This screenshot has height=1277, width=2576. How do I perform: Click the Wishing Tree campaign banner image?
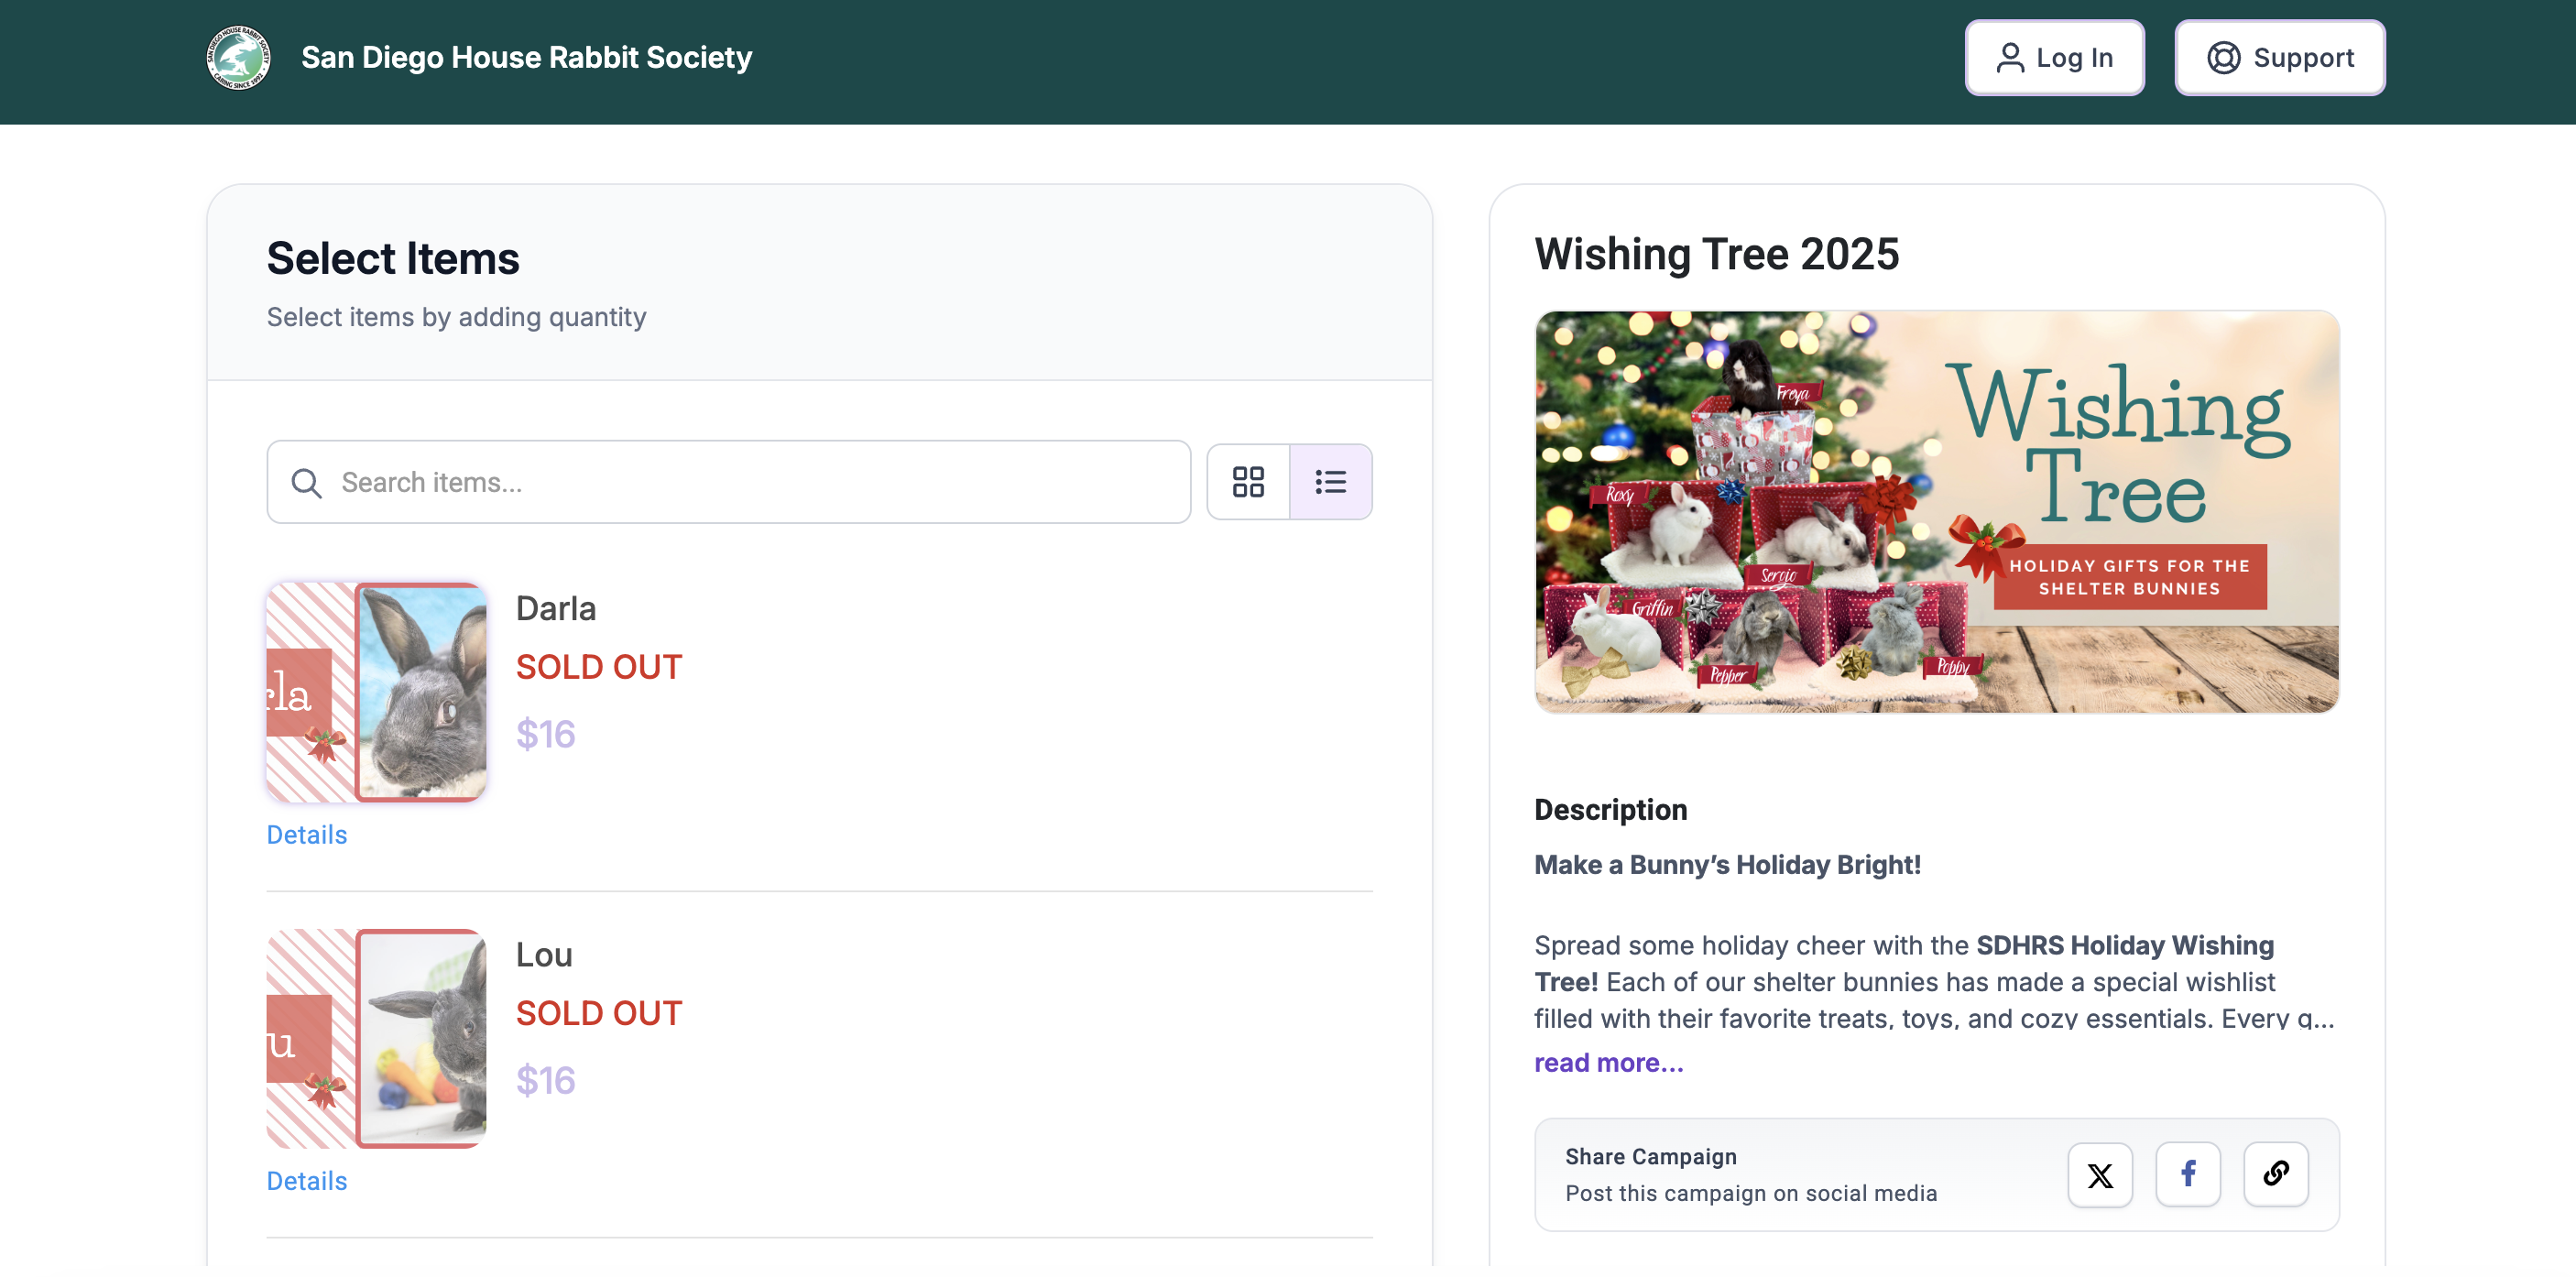(1937, 513)
